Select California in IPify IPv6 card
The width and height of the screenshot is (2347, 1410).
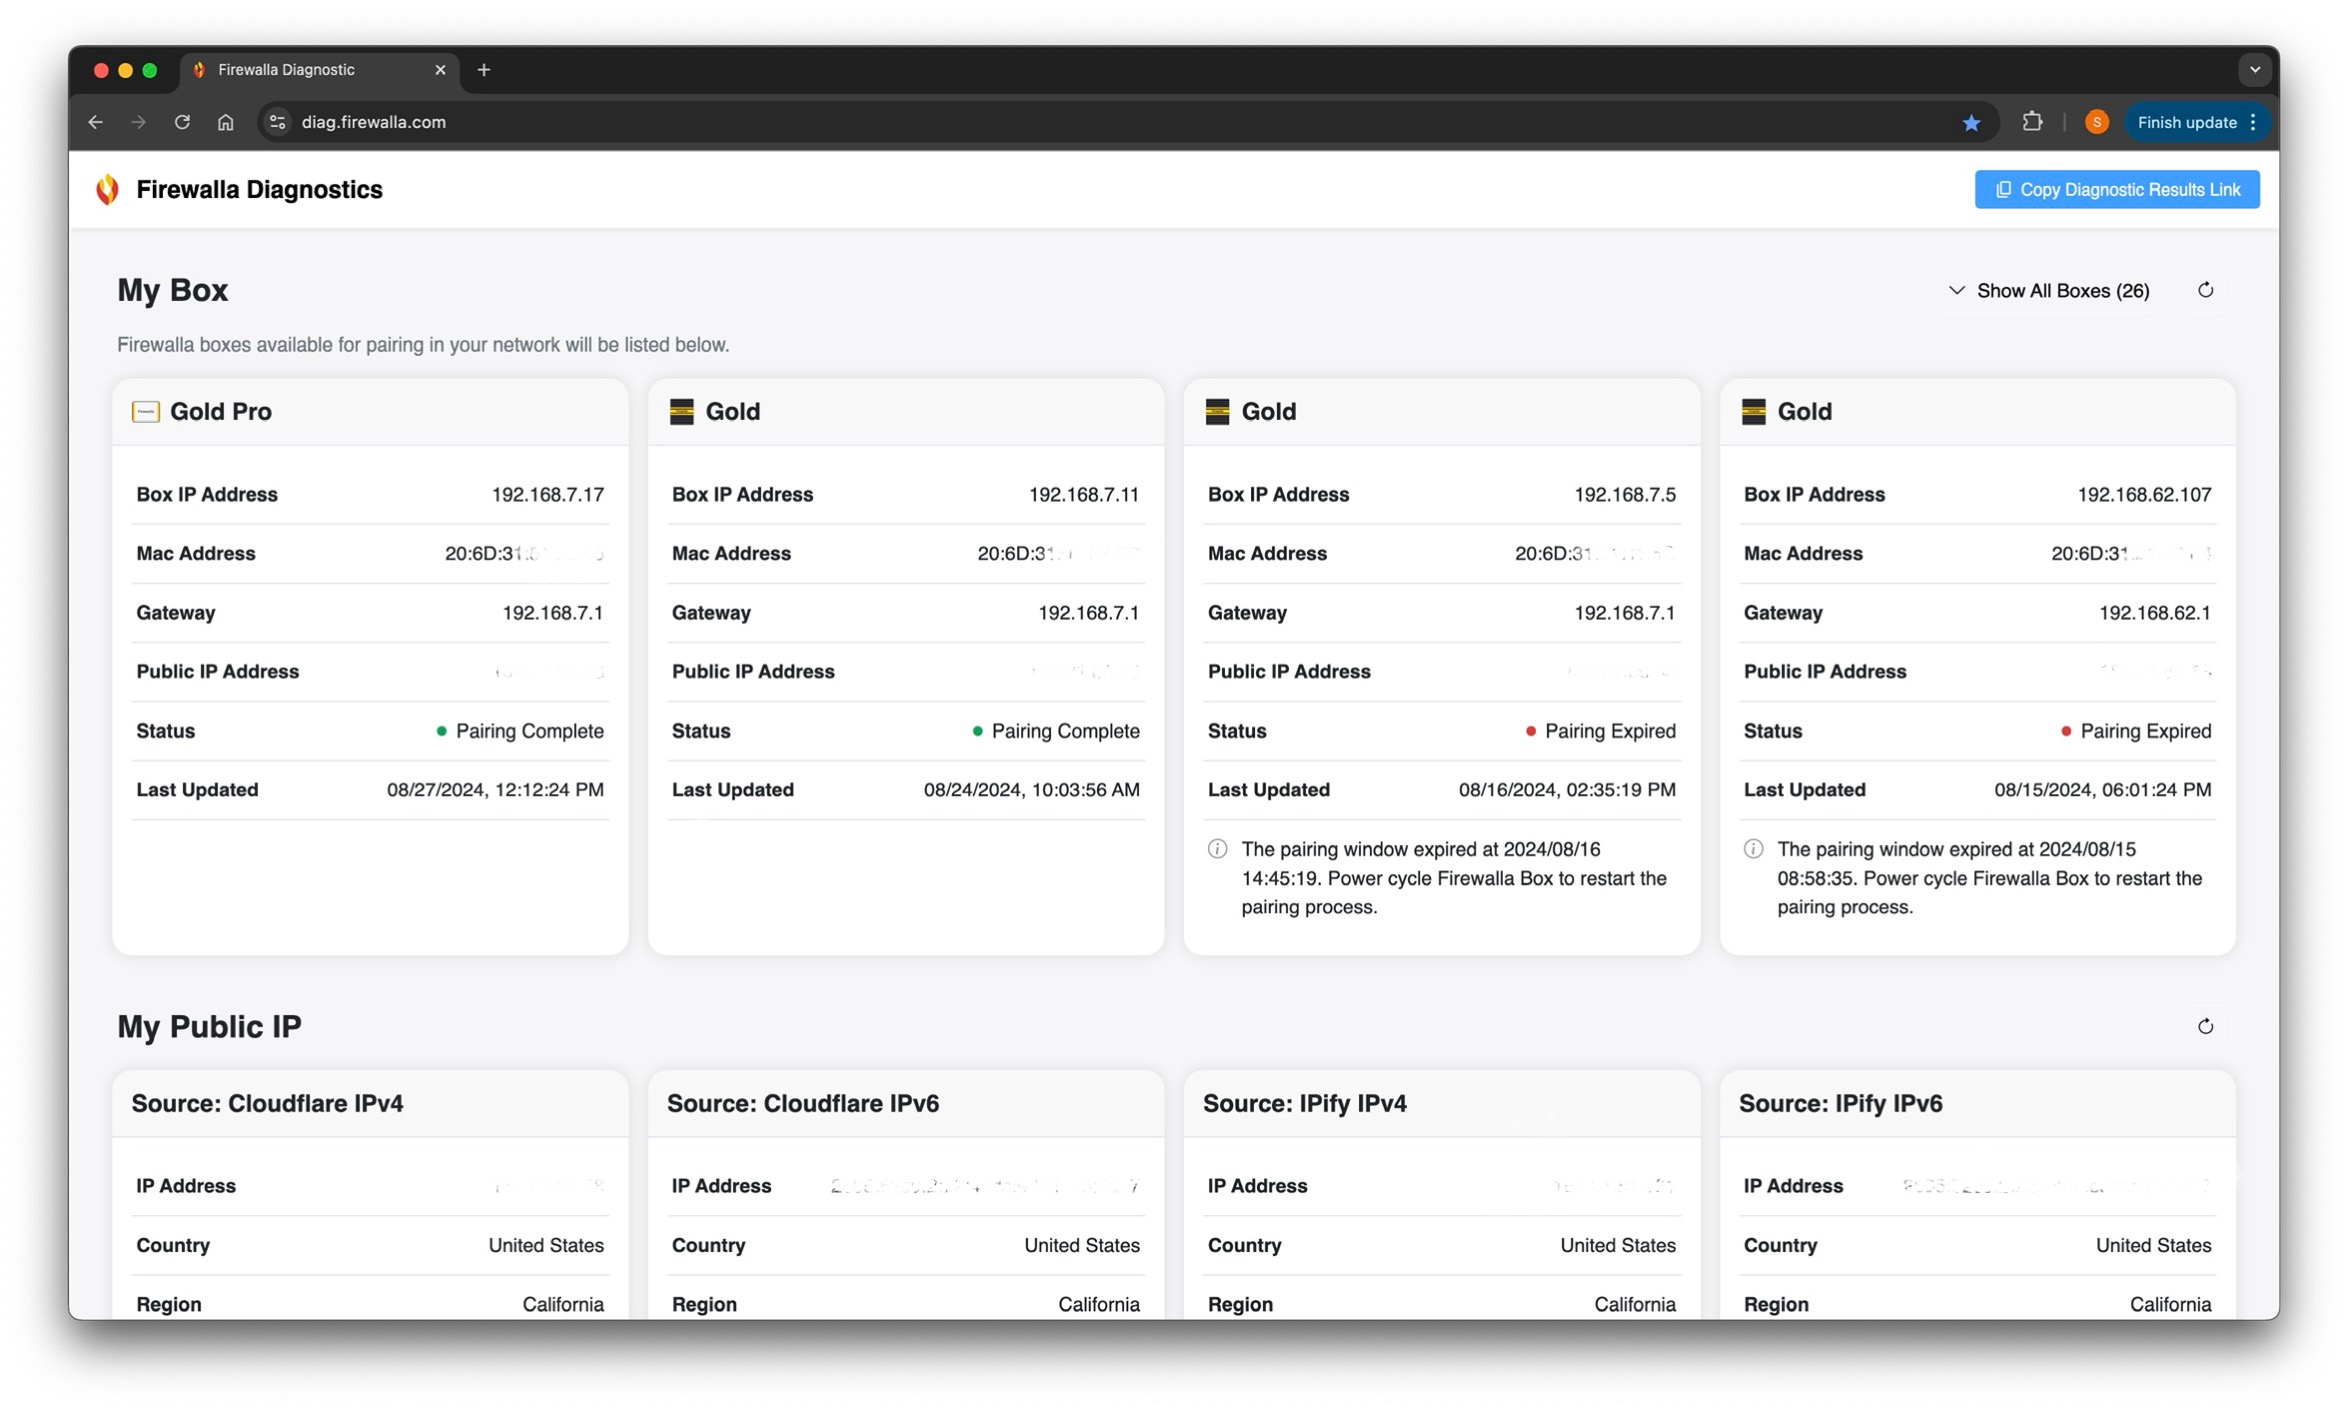pyautogui.click(x=2170, y=1304)
